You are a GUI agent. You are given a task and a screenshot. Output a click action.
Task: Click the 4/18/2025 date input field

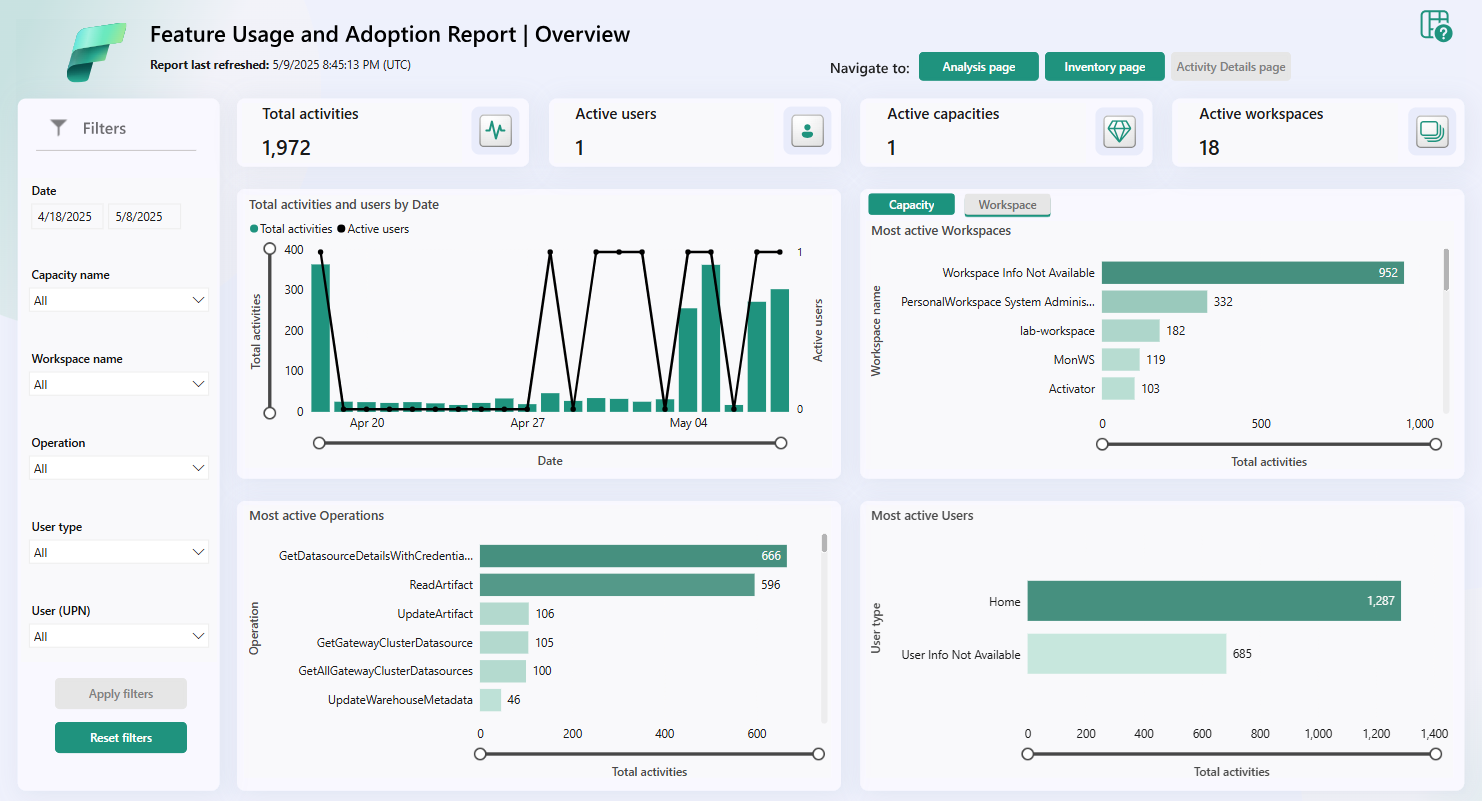click(x=66, y=215)
